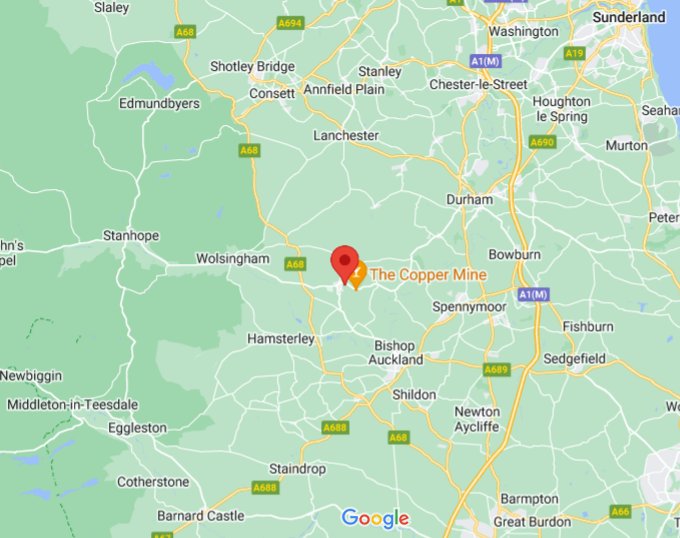680x538 pixels.
Task: Open The Copper Mine place label
Action: click(x=428, y=275)
